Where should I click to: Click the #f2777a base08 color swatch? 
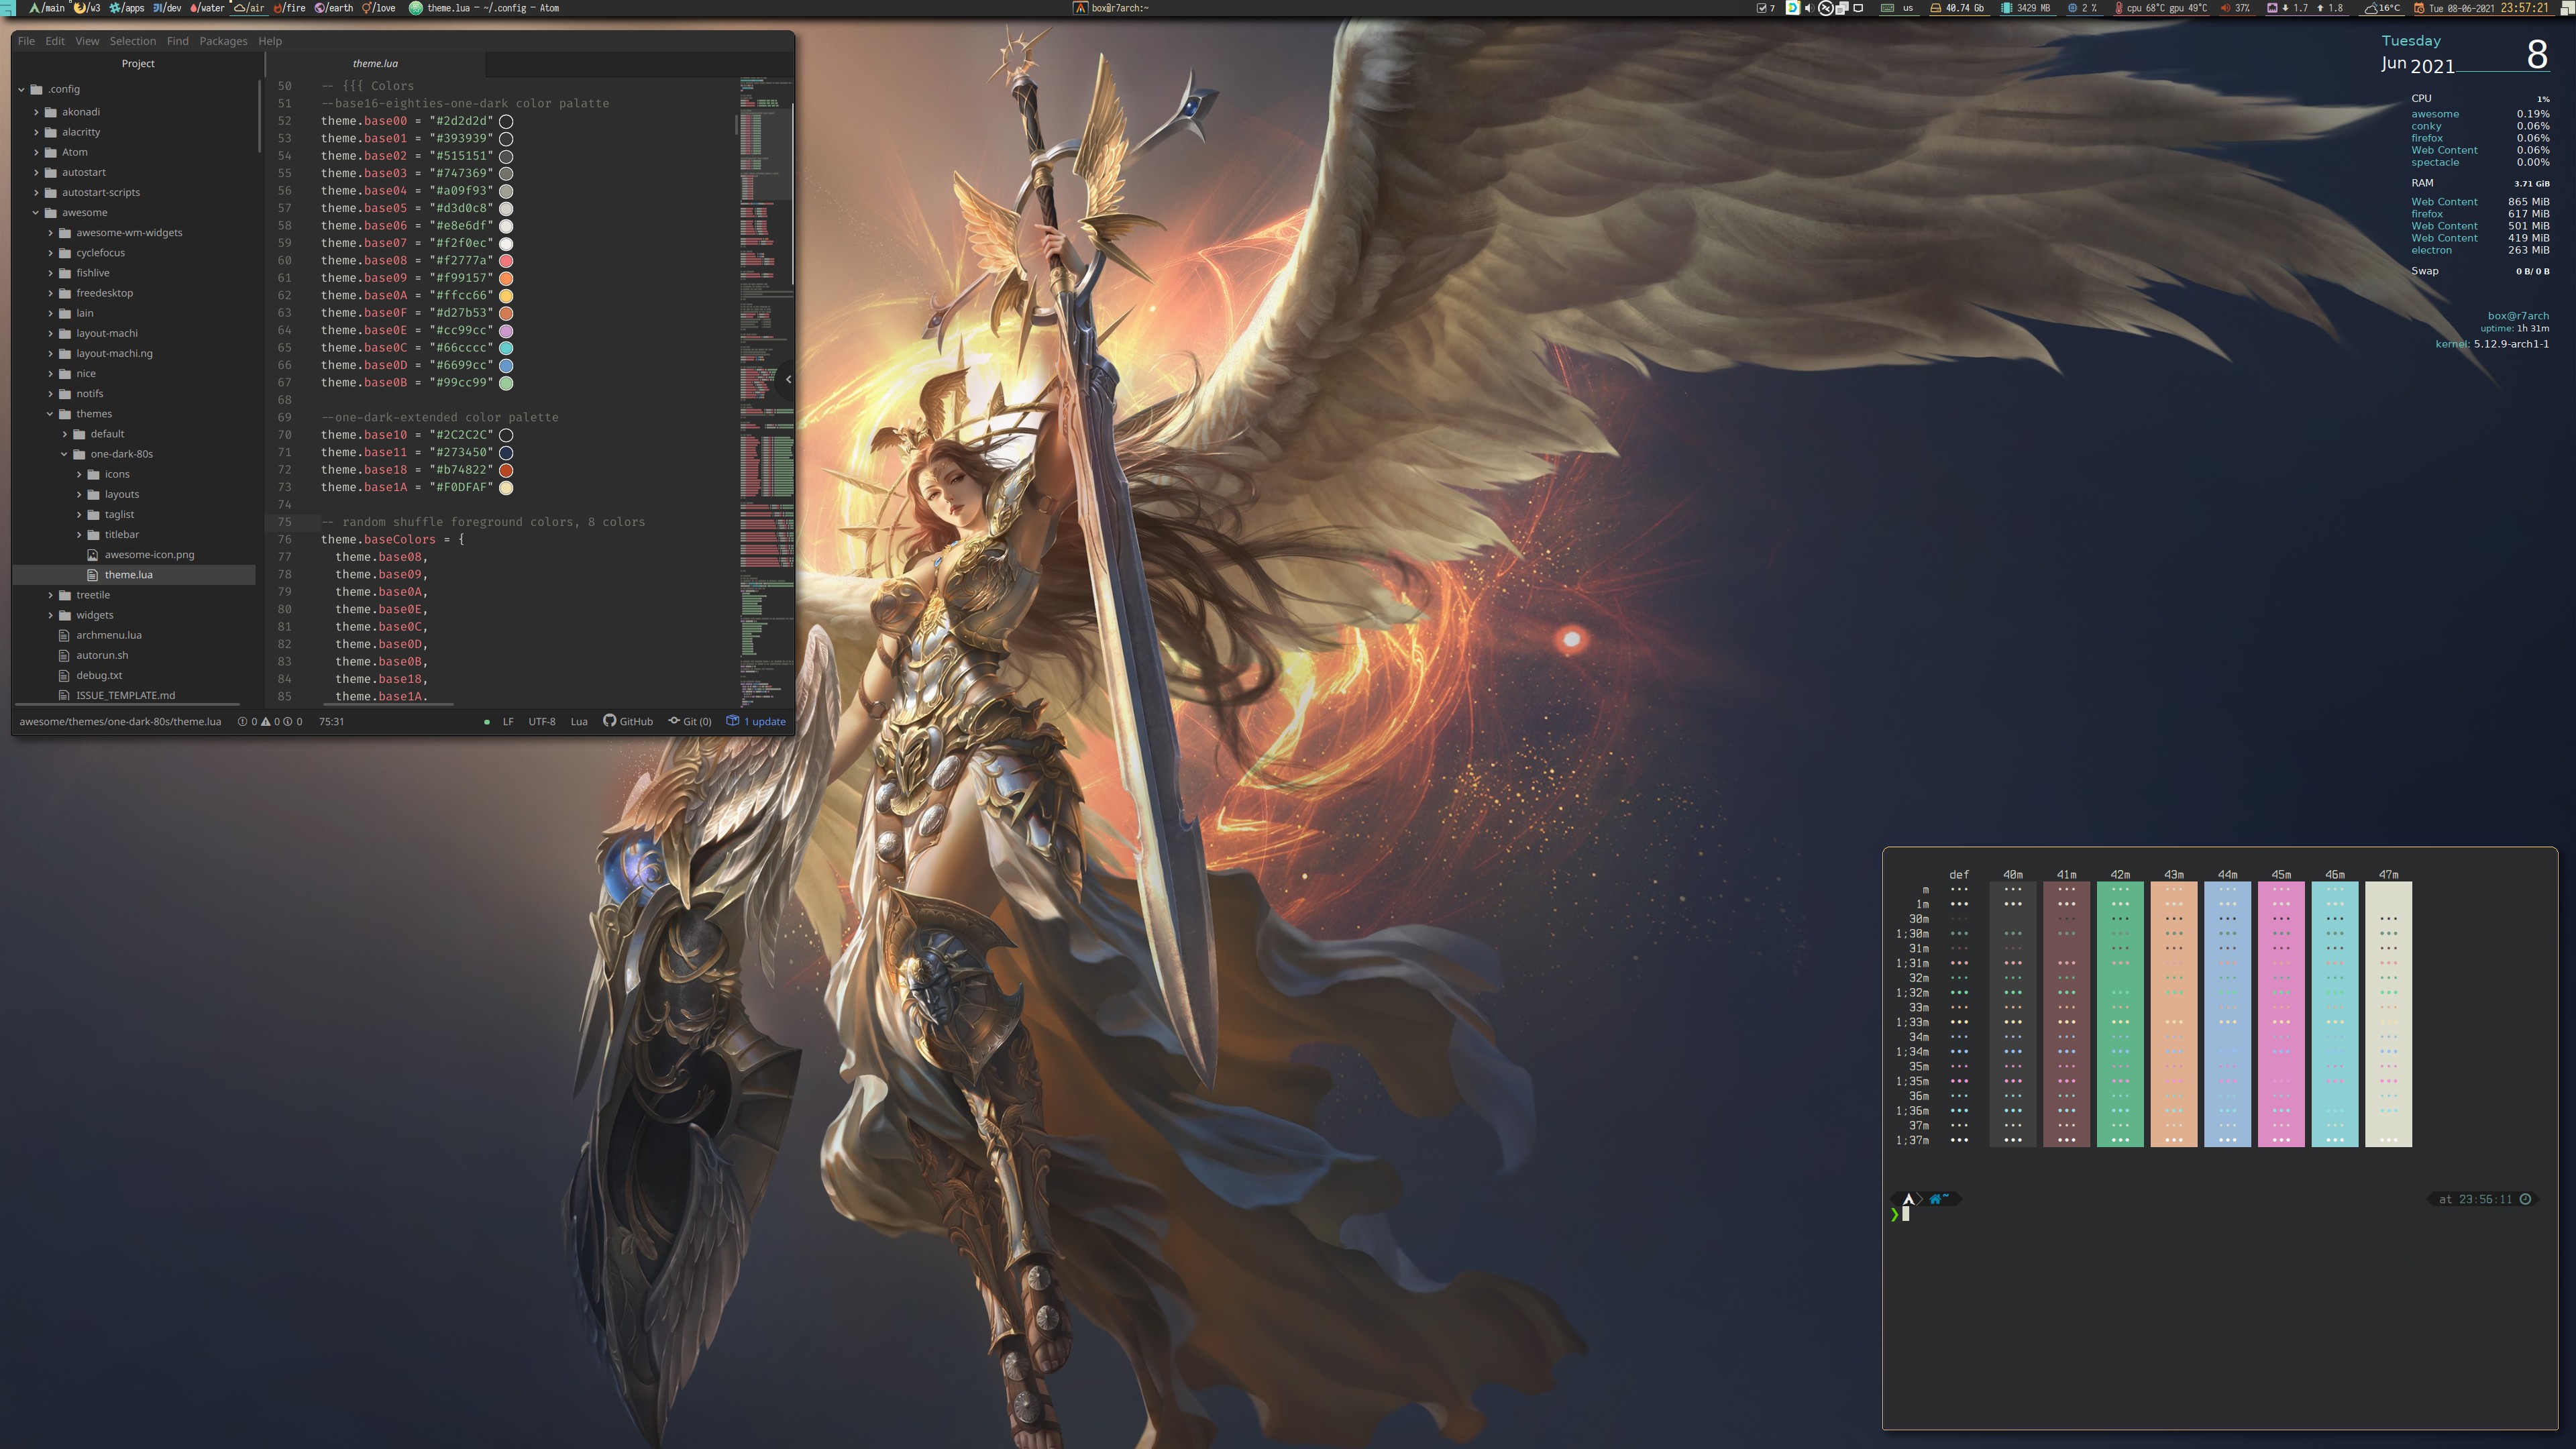(506, 261)
